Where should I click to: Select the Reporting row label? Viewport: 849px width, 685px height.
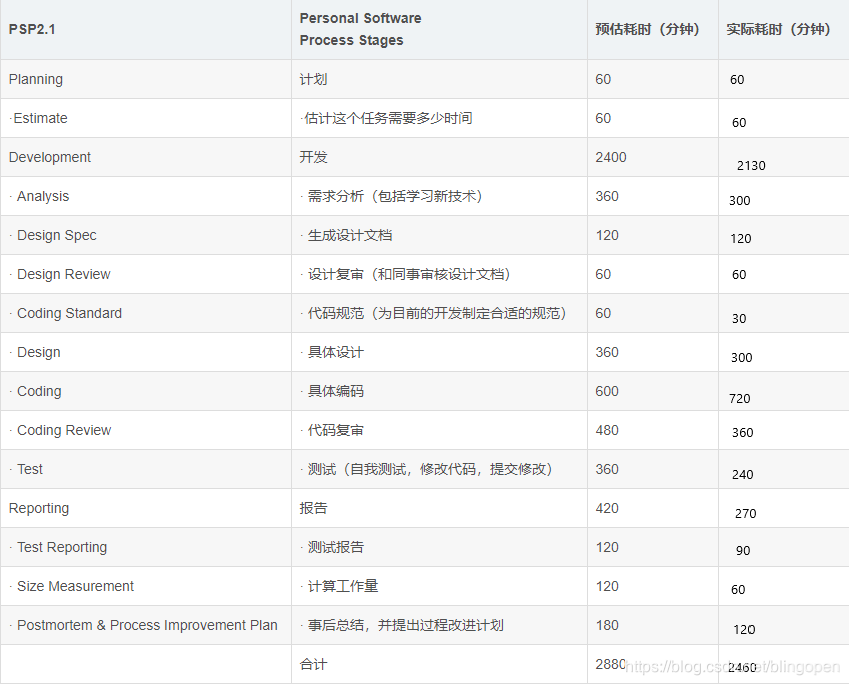click(39, 508)
